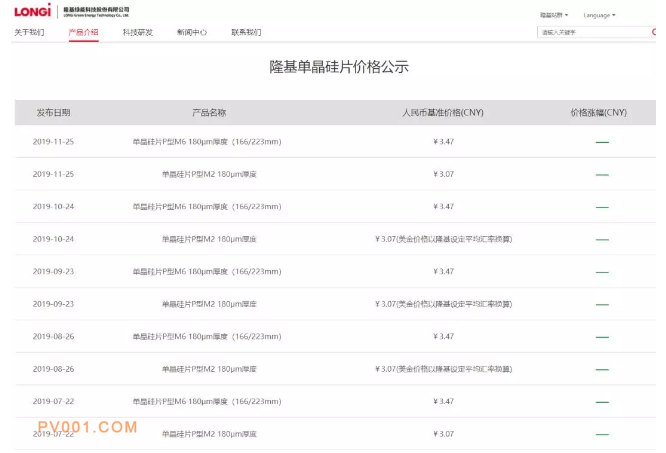Click the ¥3.47 price for 2019-07-22
The image size is (666, 453).
coord(443,402)
